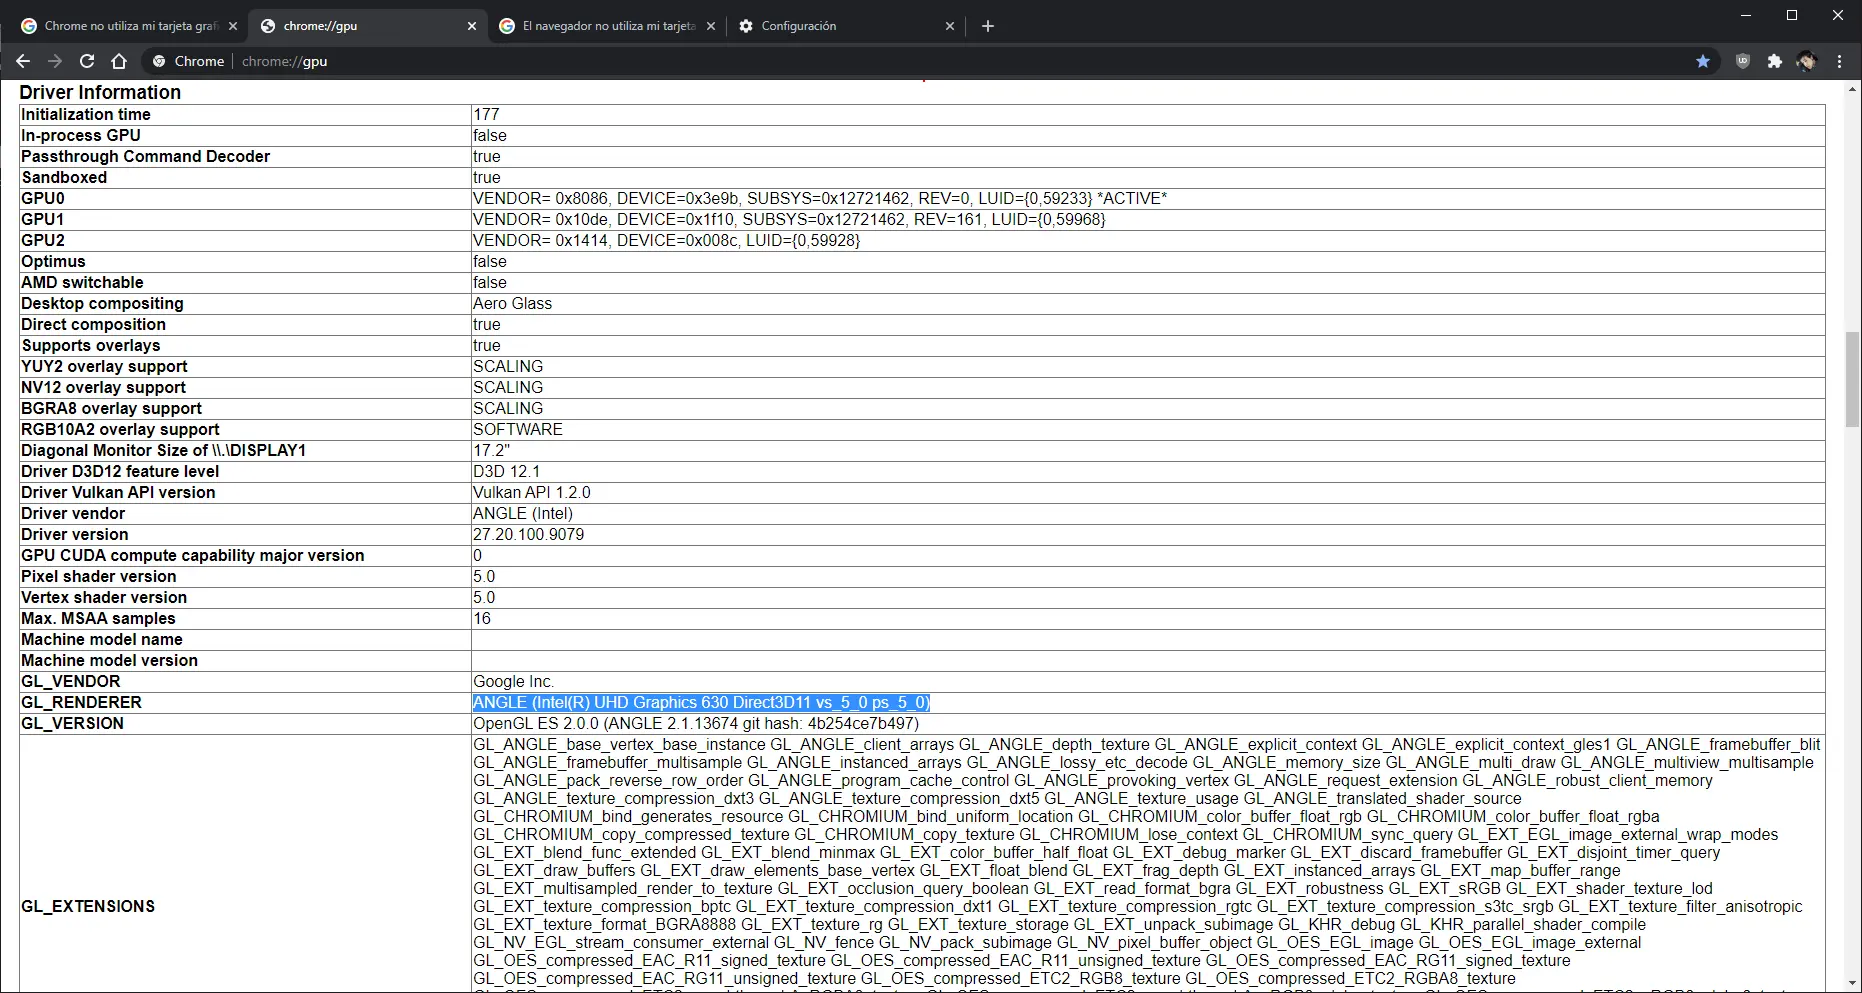Click the back navigation arrow
Image resolution: width=1862 pixels, height=993 pixels.
pyautogui.click(x=22, y=61)
